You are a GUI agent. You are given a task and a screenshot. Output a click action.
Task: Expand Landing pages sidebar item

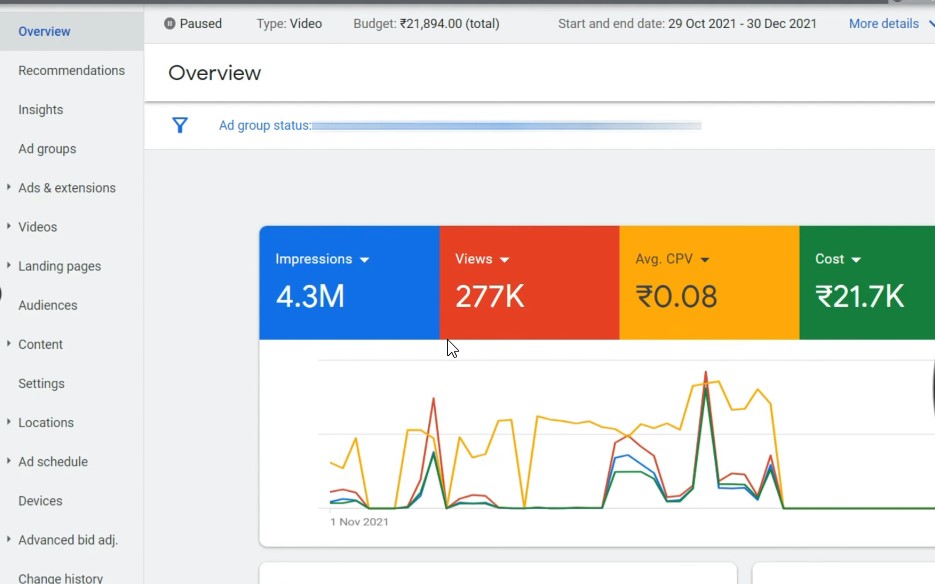[x=9, y=265]
